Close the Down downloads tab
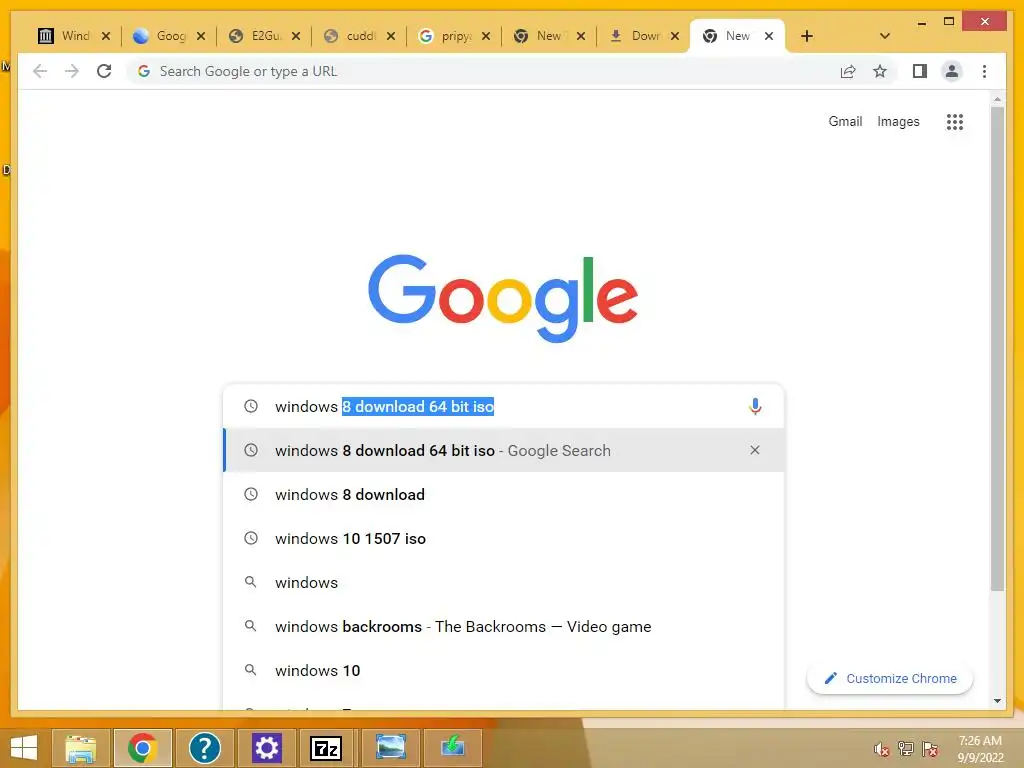Image resolution: width=1024 pixels, height=768 pixels. pyautogui.click(x=675, y=36)
